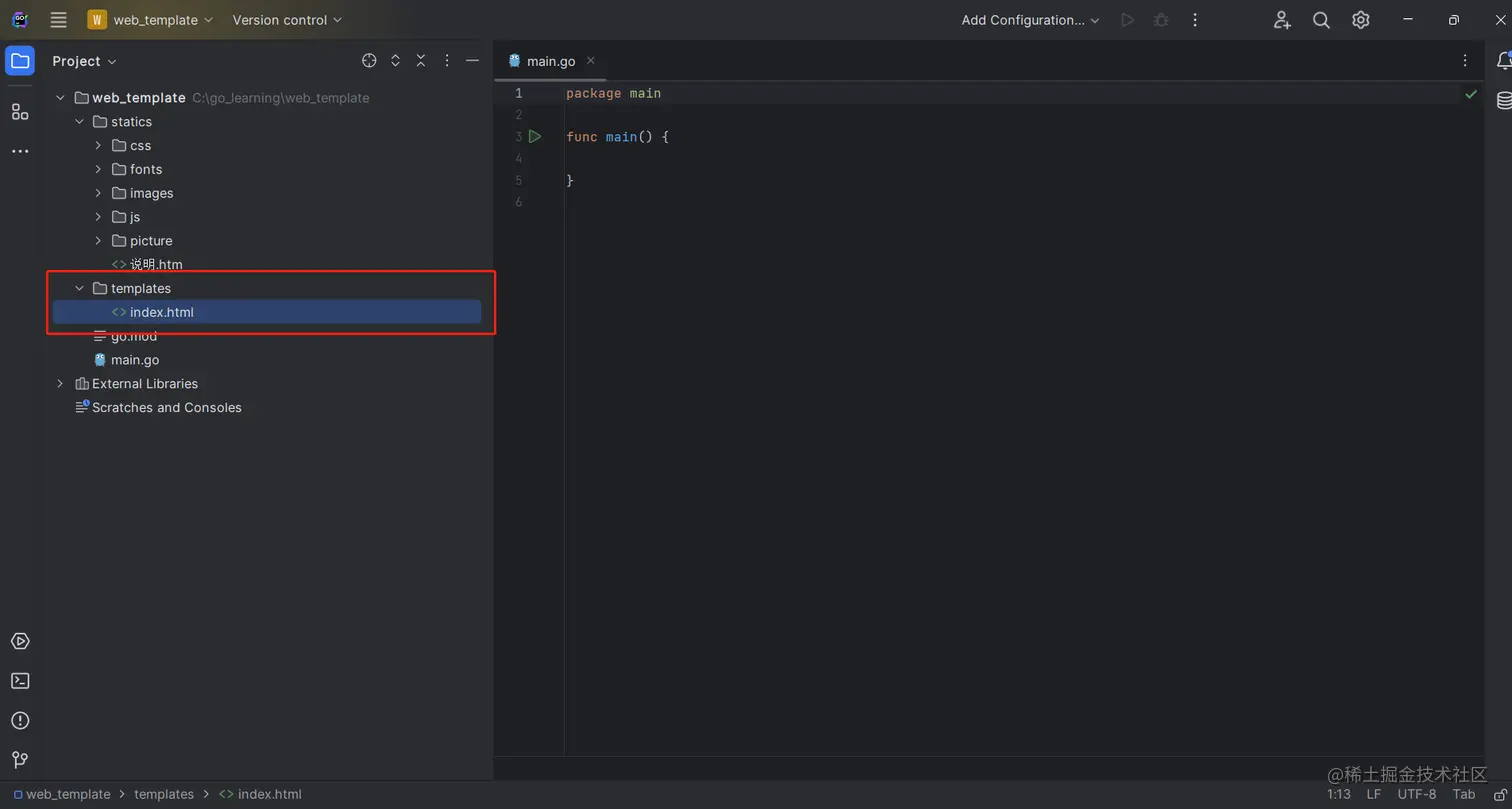
Task: Click the Debug bug icon
Action: tap(1161, 20)
